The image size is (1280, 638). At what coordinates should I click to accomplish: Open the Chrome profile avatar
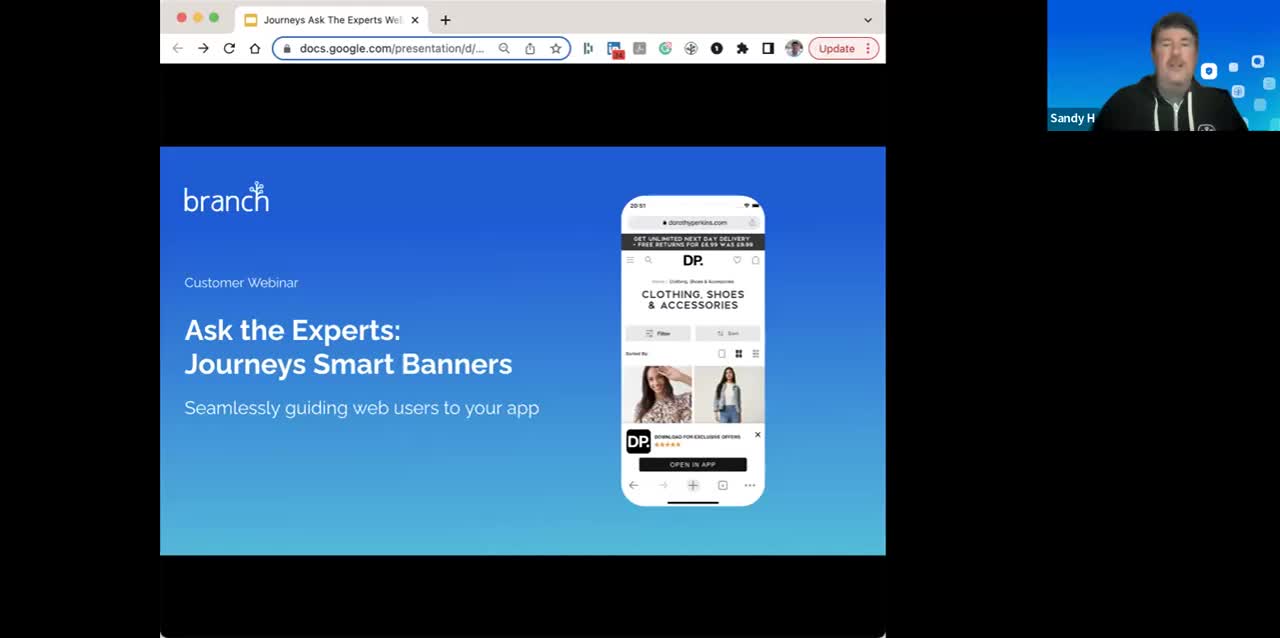(794, 48)
